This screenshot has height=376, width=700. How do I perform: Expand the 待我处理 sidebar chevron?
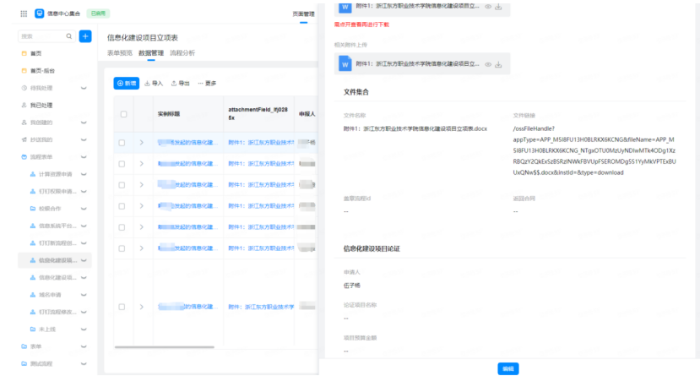[x=83, y=88]
